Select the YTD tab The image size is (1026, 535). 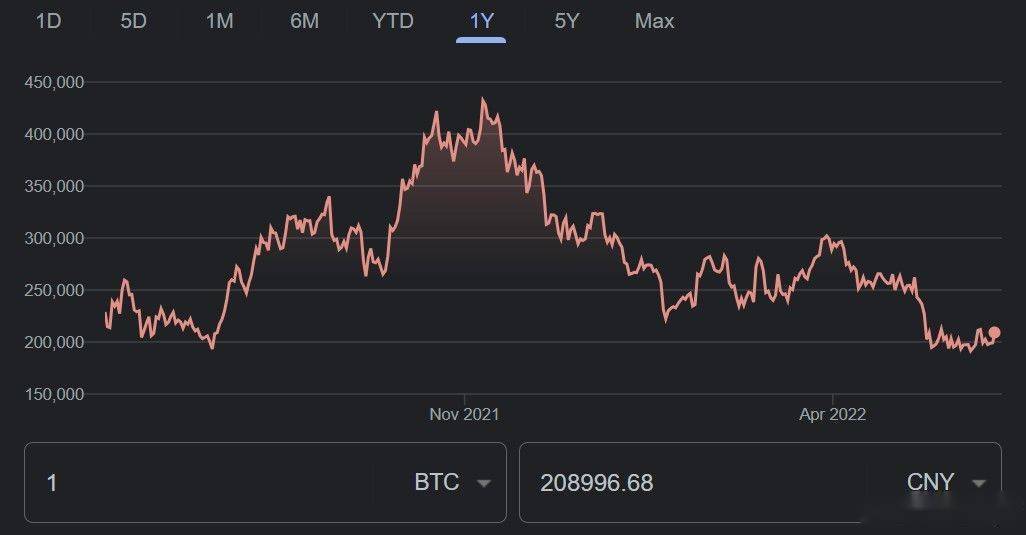tap(393, 21)
